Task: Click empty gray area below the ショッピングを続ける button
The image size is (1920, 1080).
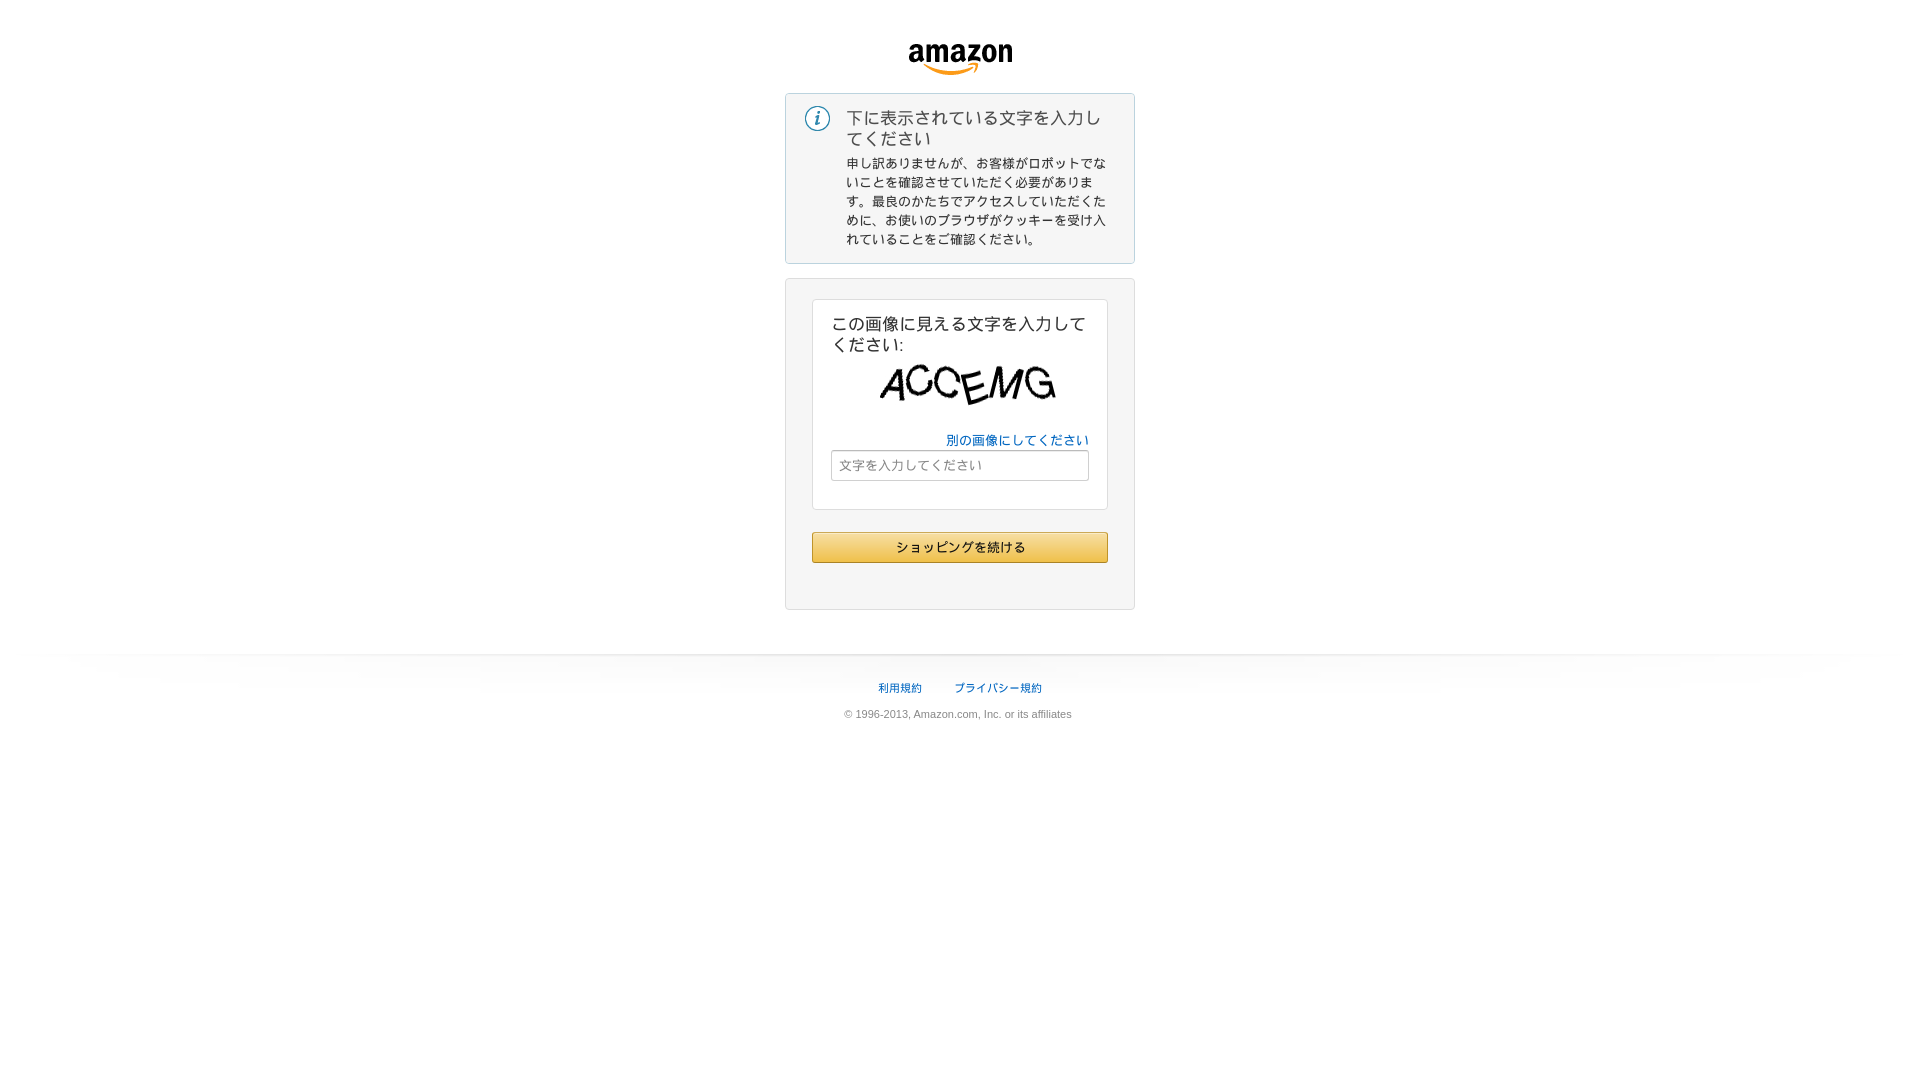Action: [960, 586]
